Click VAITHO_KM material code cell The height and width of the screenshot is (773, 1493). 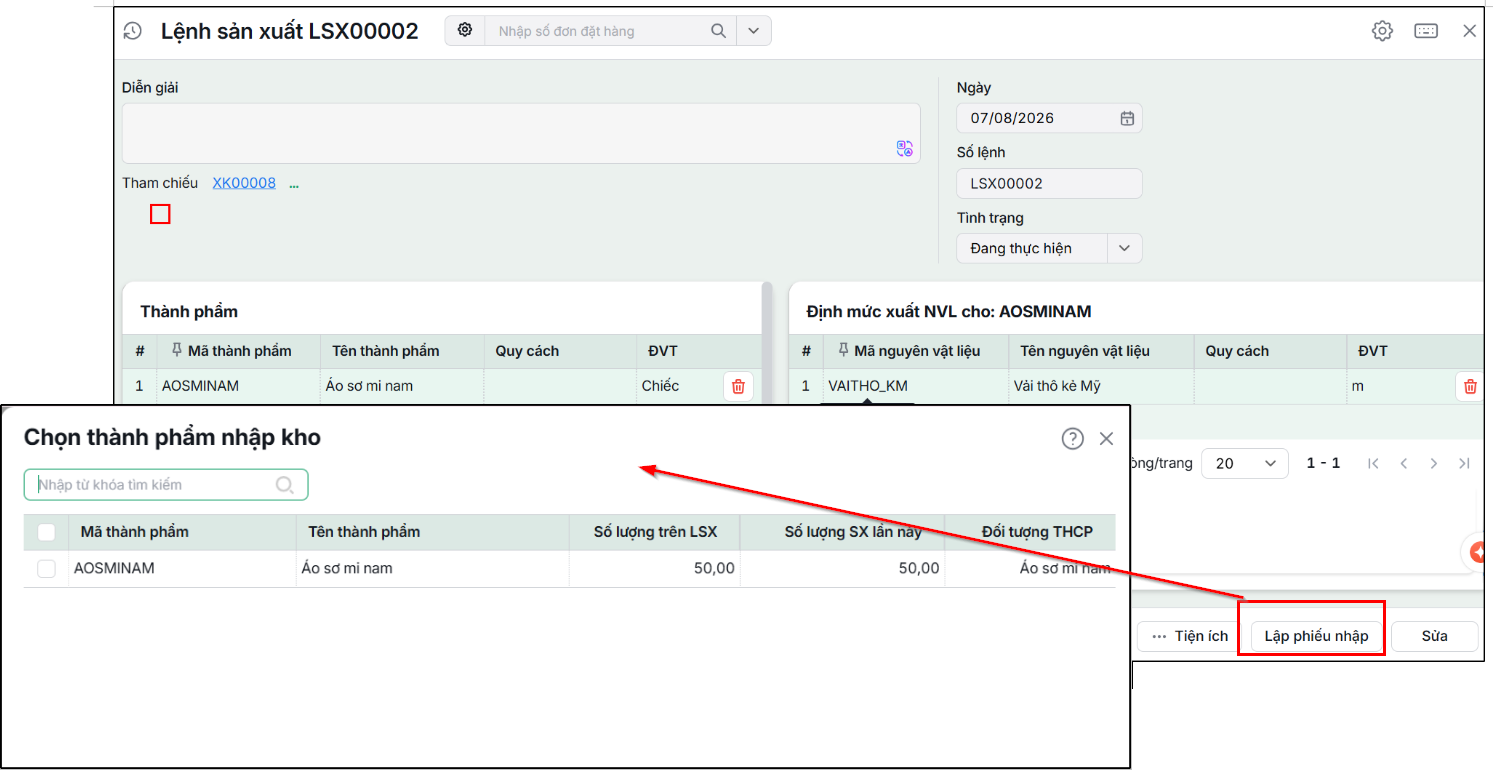point(916,386)
